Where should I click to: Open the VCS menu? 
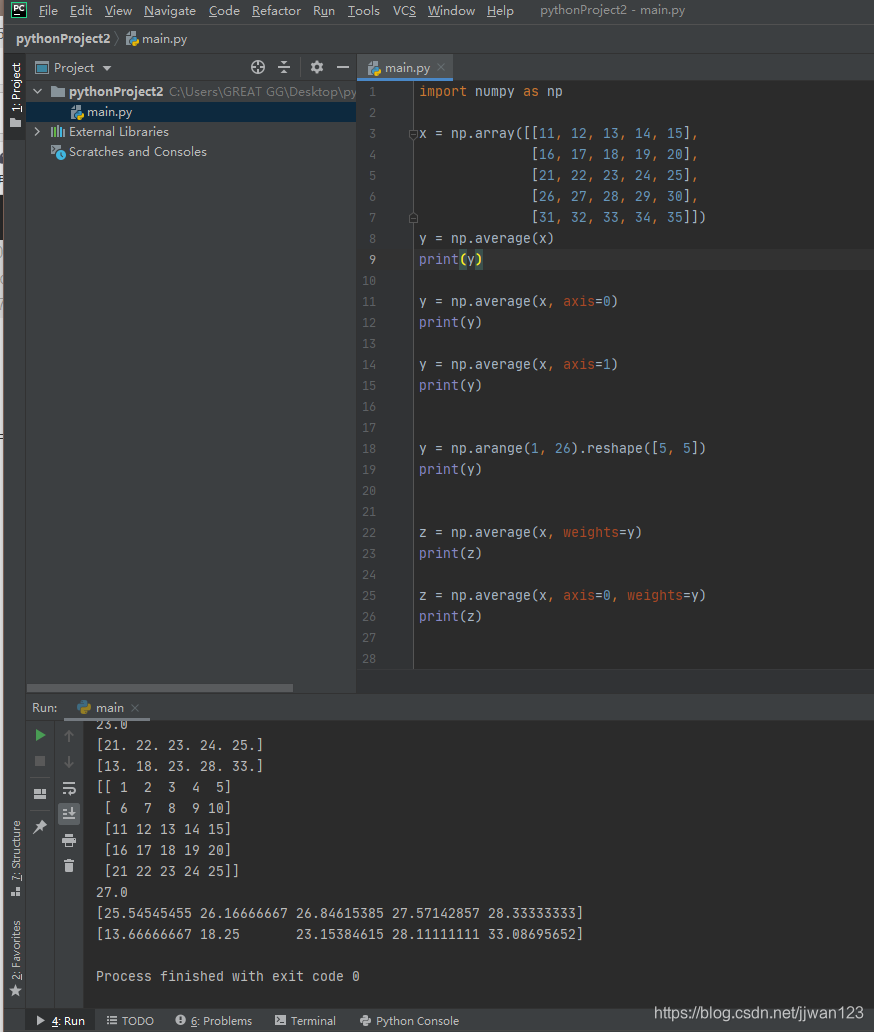[x=404, y=11]
